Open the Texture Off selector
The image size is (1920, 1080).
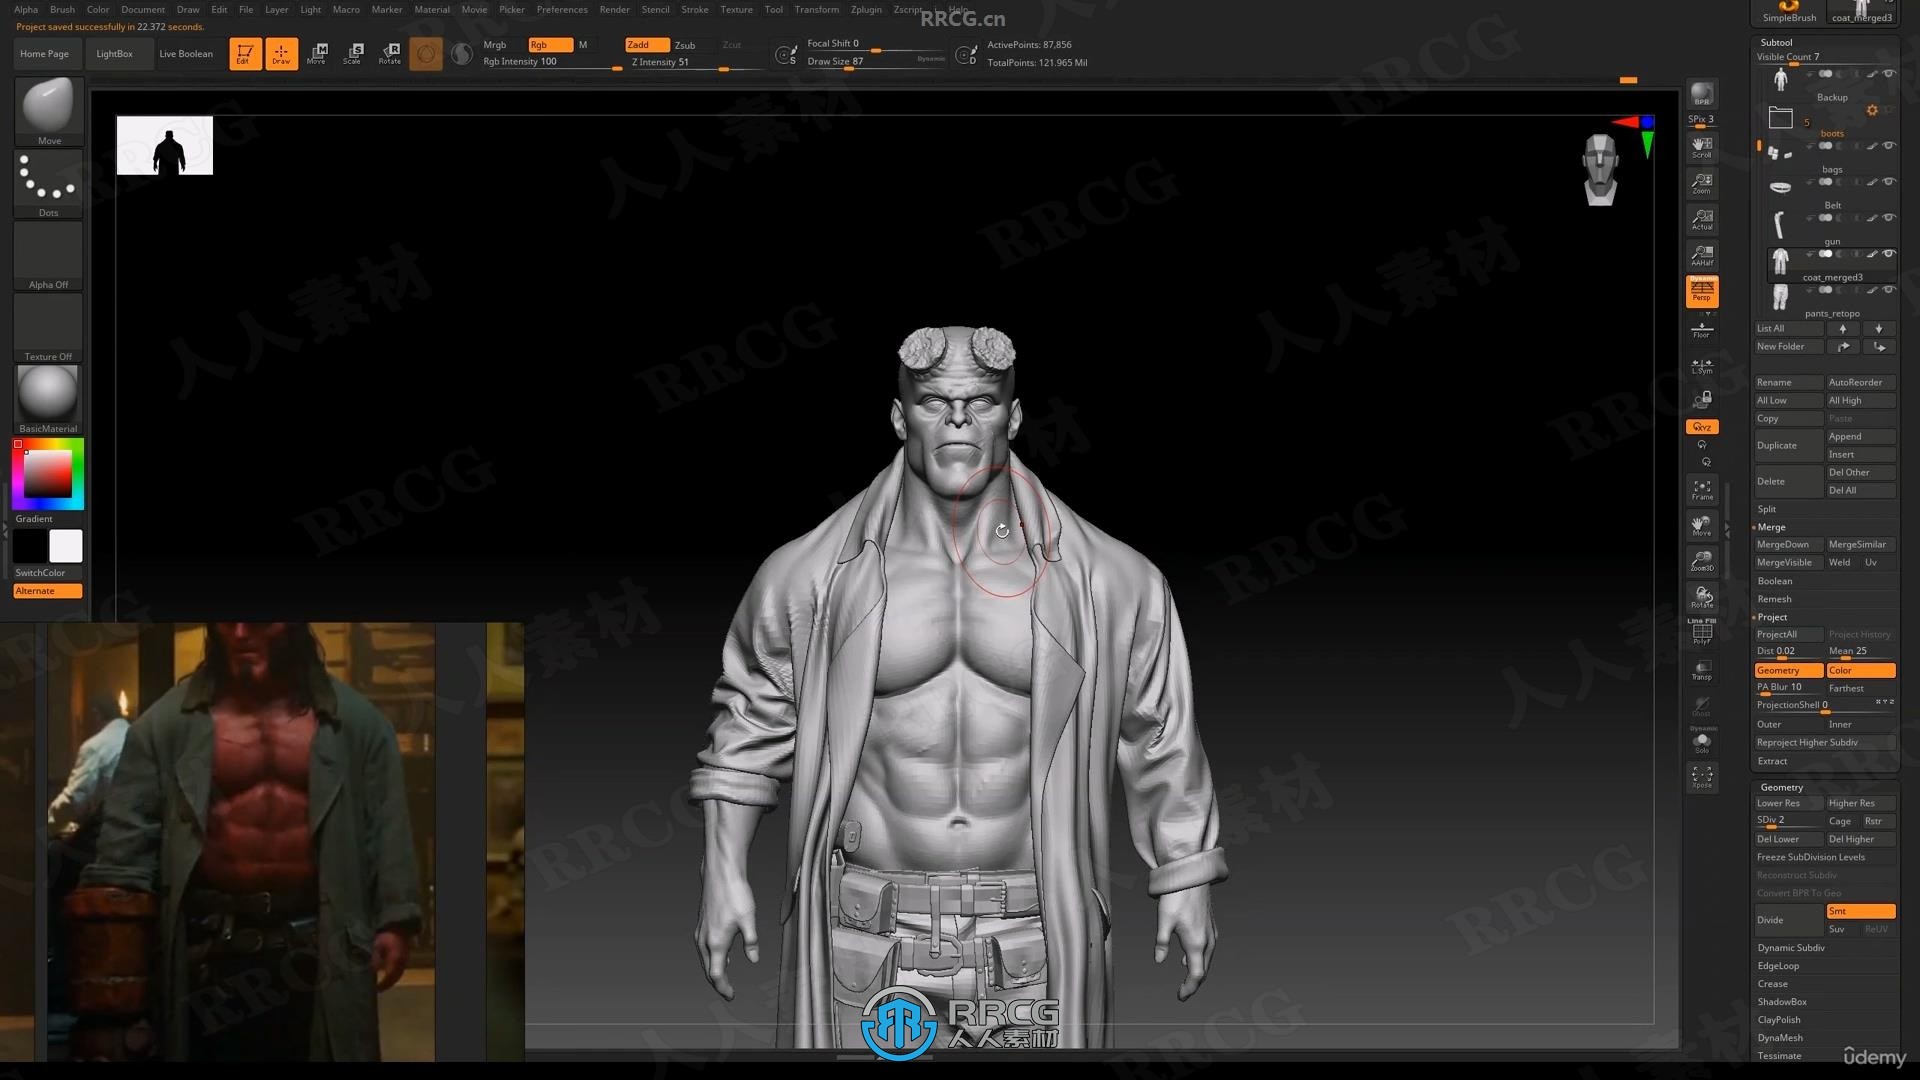coord(49,328)
